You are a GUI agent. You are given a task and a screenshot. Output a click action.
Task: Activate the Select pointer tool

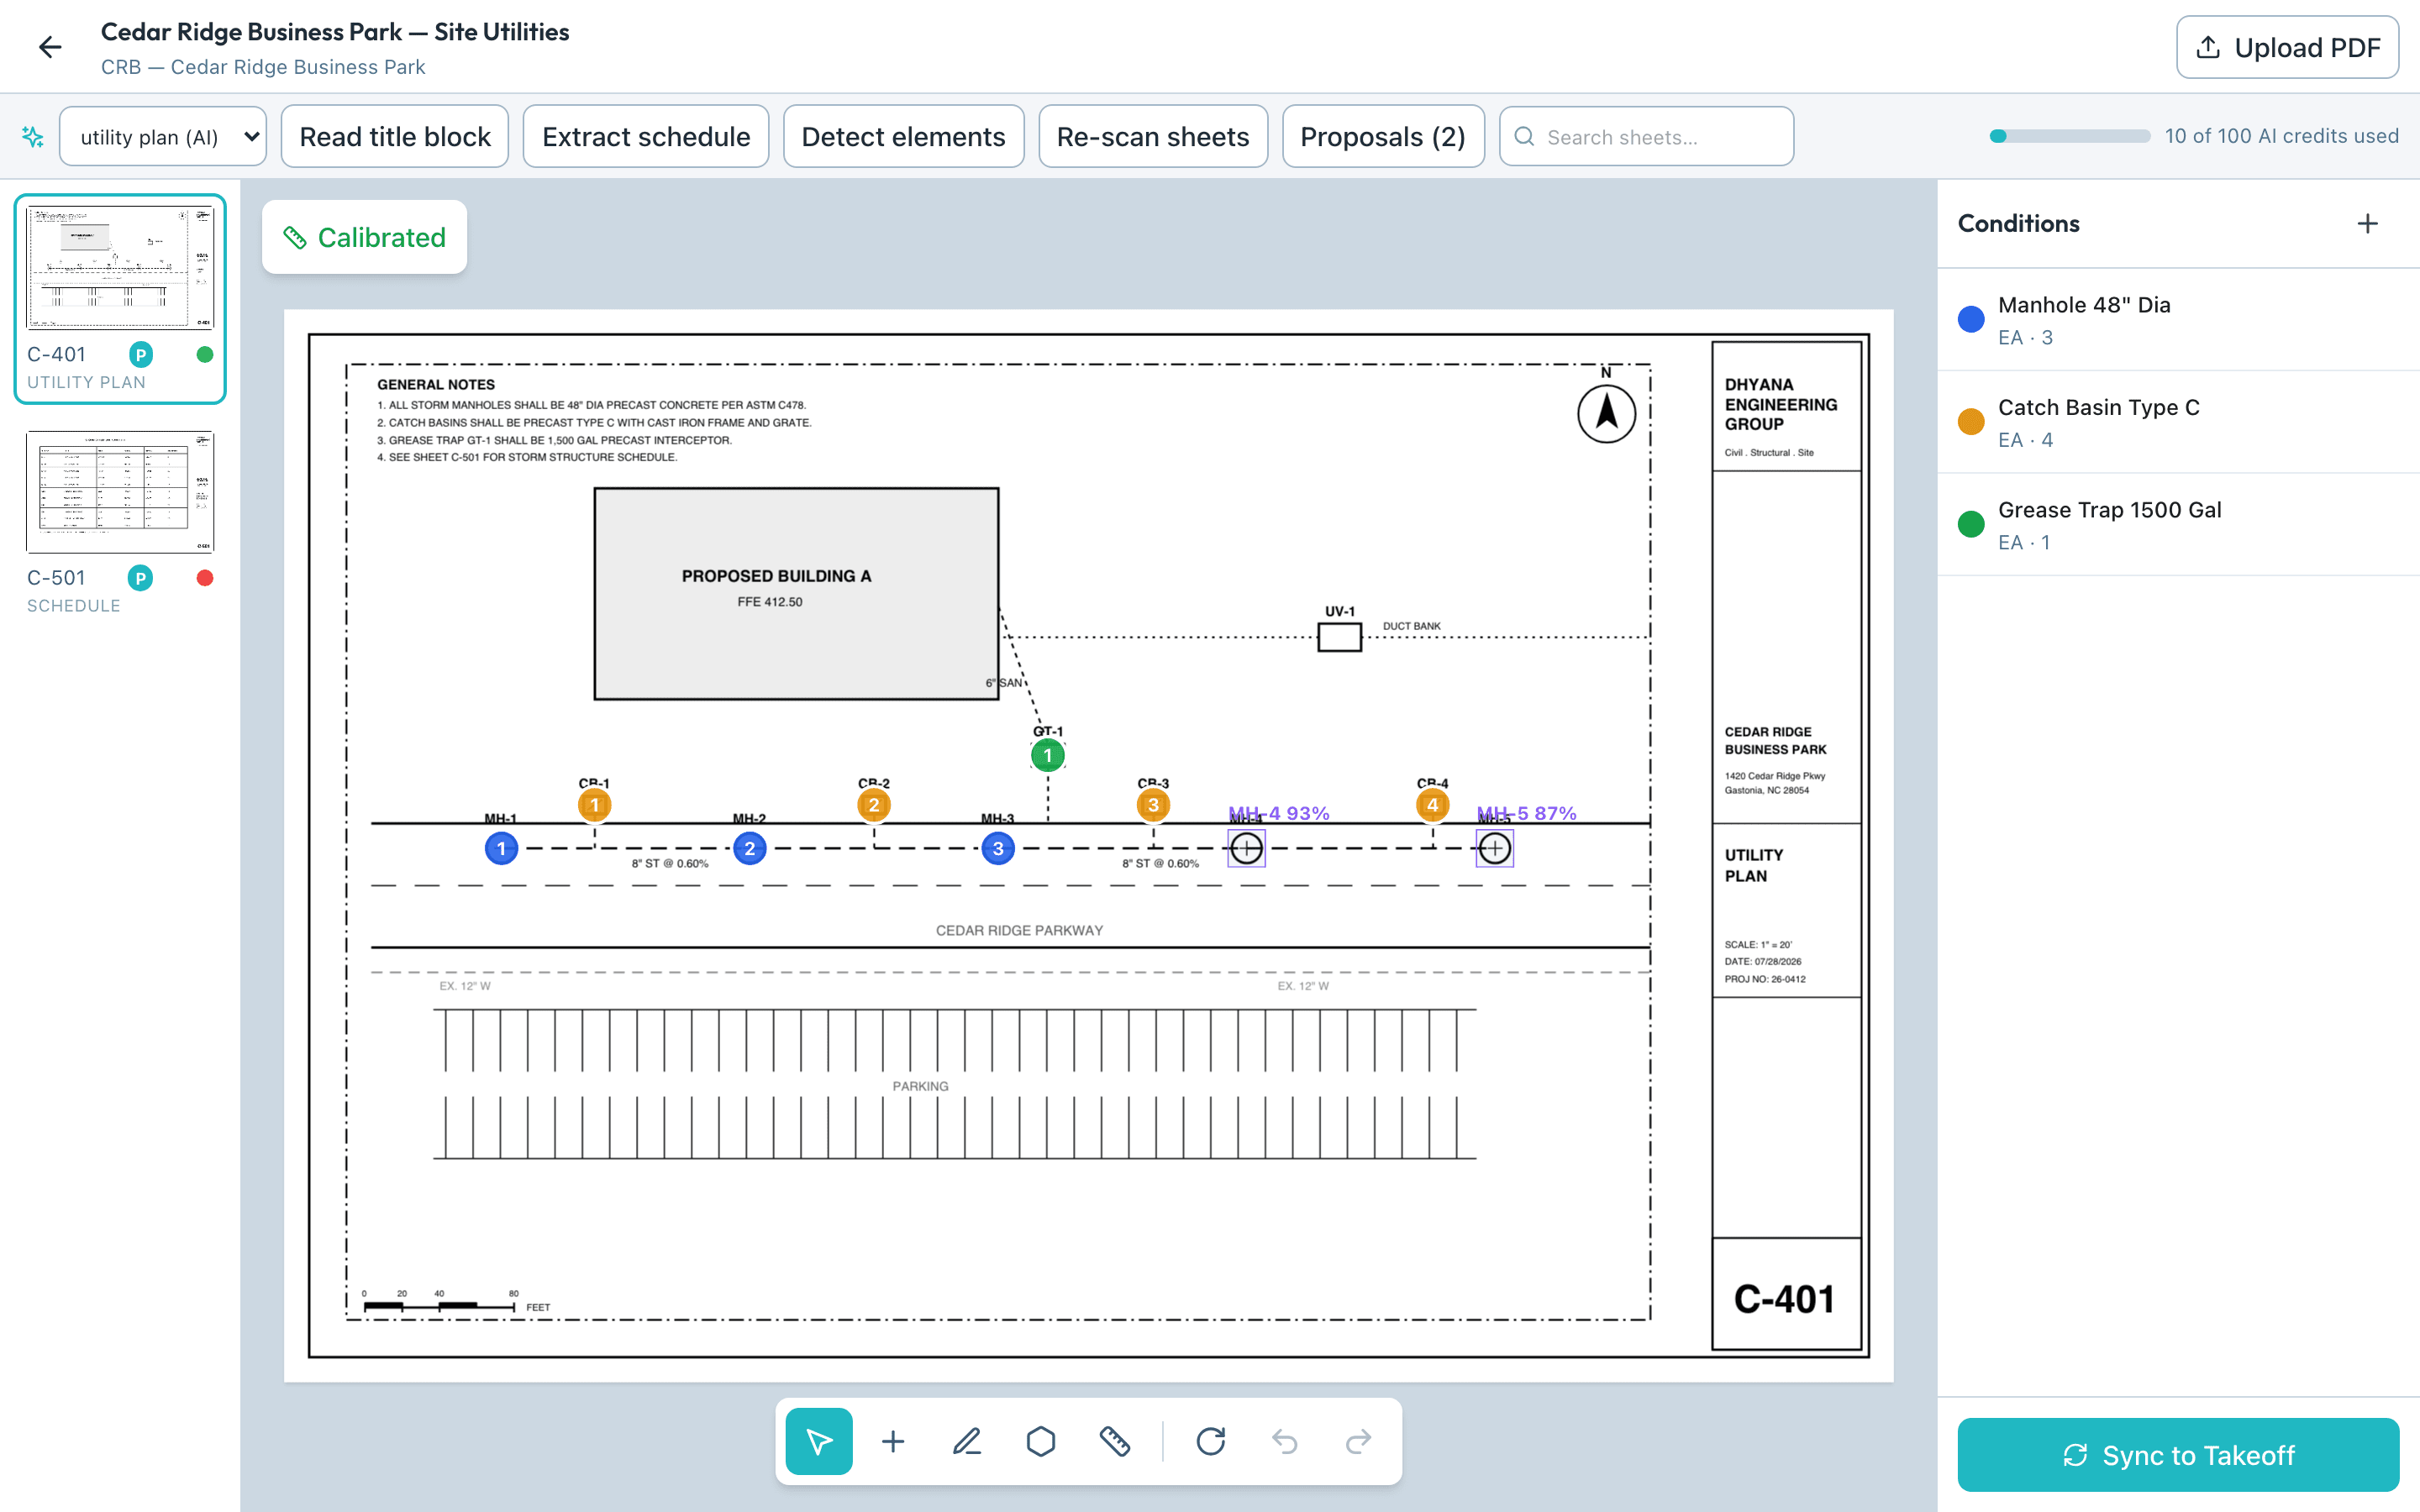(819, 1441)
